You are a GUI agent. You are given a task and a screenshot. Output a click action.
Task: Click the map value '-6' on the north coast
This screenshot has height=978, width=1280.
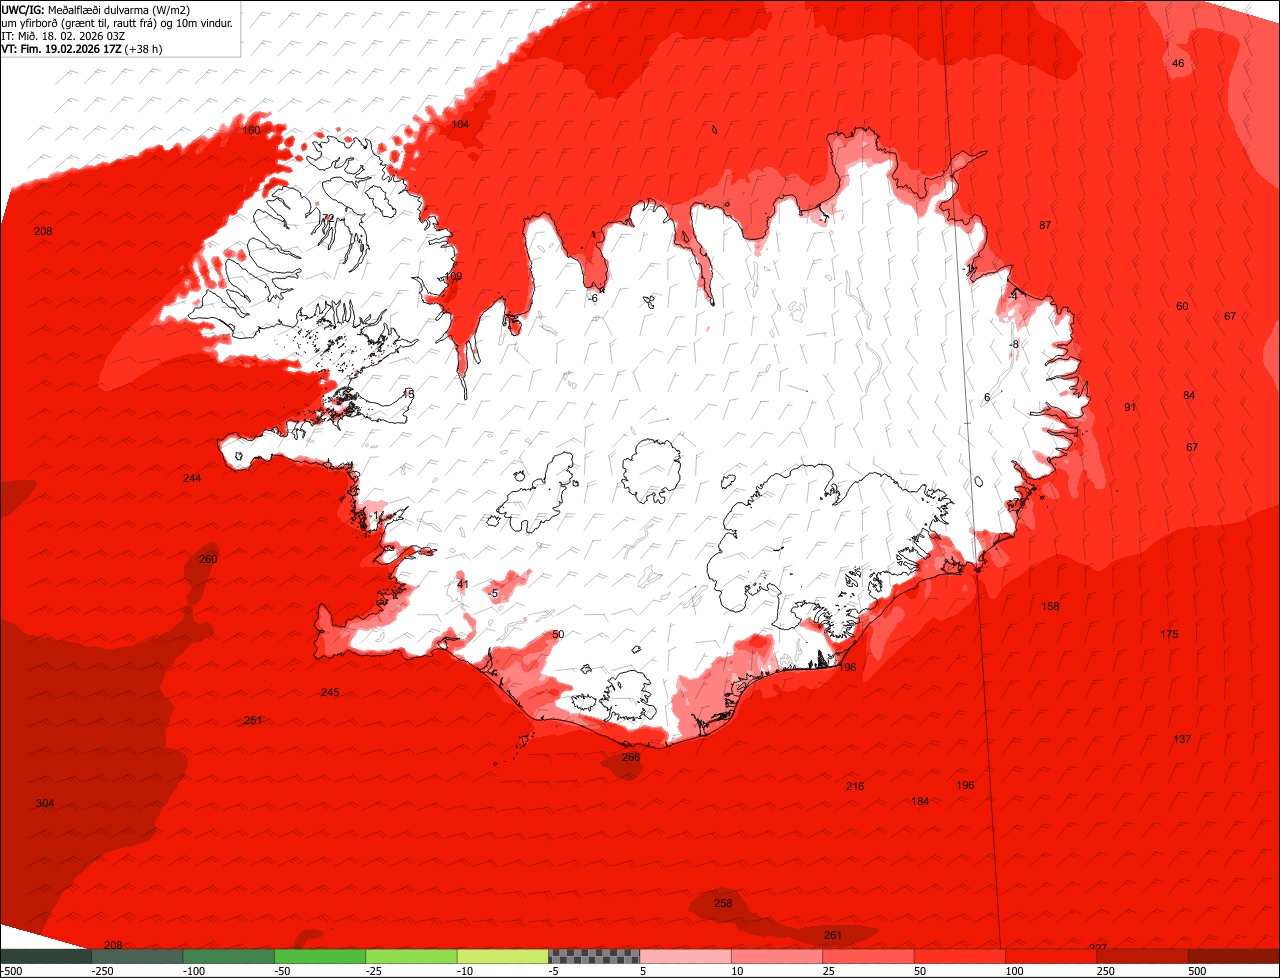pos(593,298)
